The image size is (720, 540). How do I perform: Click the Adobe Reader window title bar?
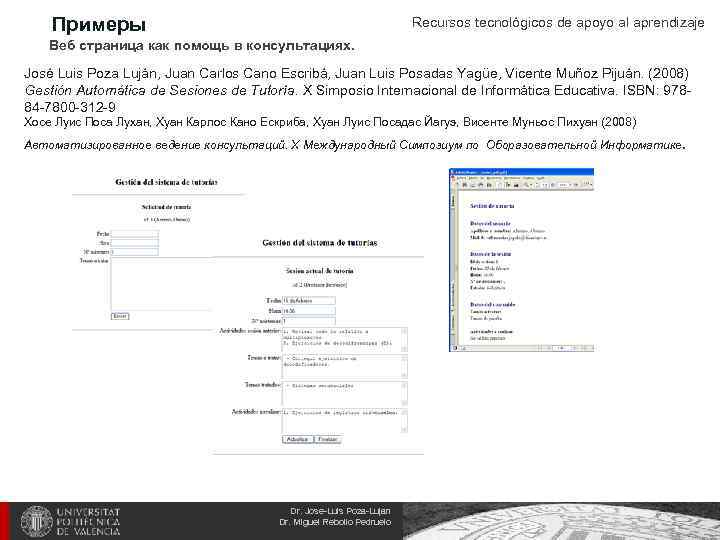pos(522,172)
